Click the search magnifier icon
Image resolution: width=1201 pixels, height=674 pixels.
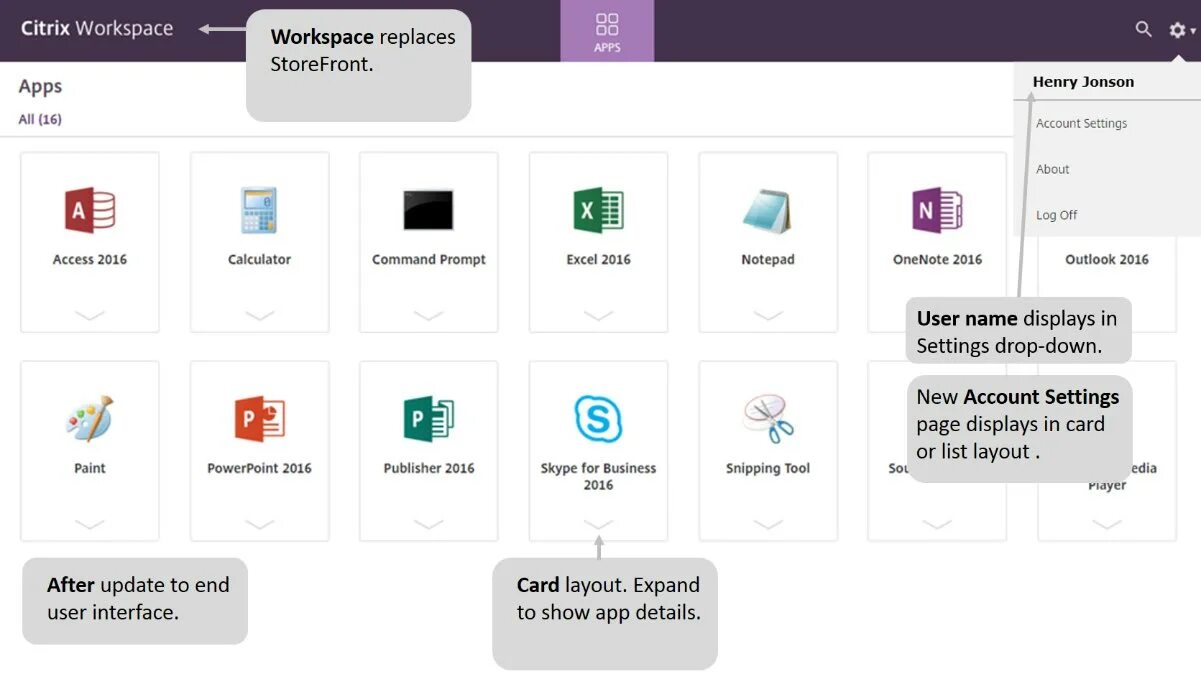[1144, 30]
